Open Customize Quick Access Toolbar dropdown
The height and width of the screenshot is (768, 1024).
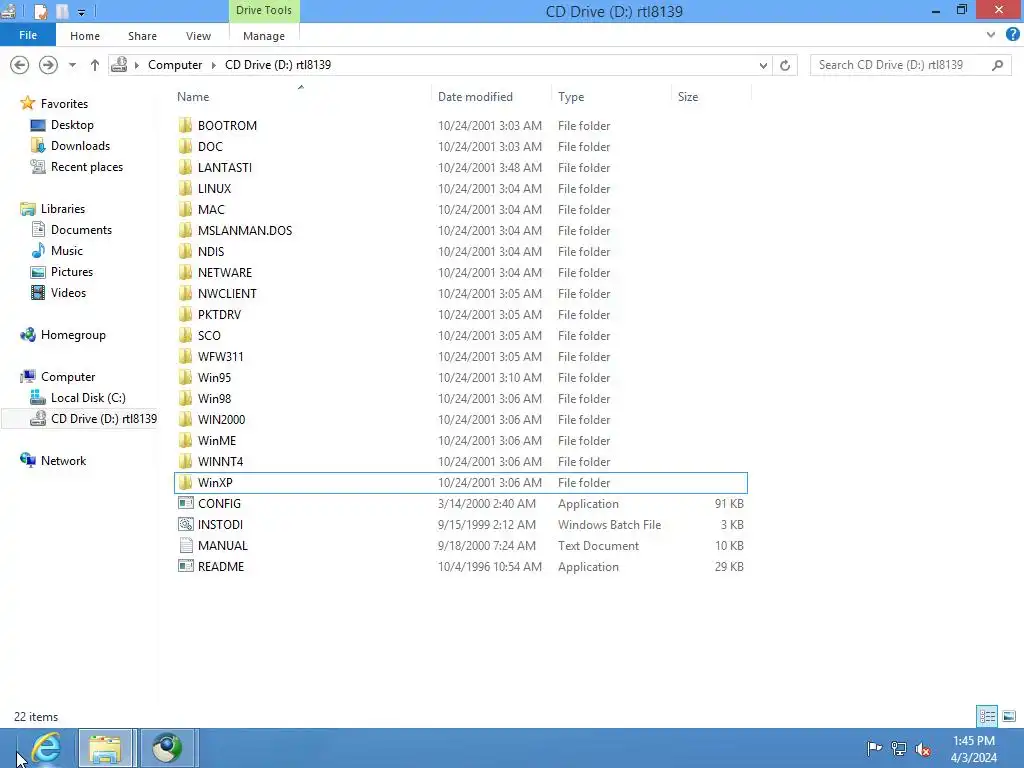pos(81,12)
